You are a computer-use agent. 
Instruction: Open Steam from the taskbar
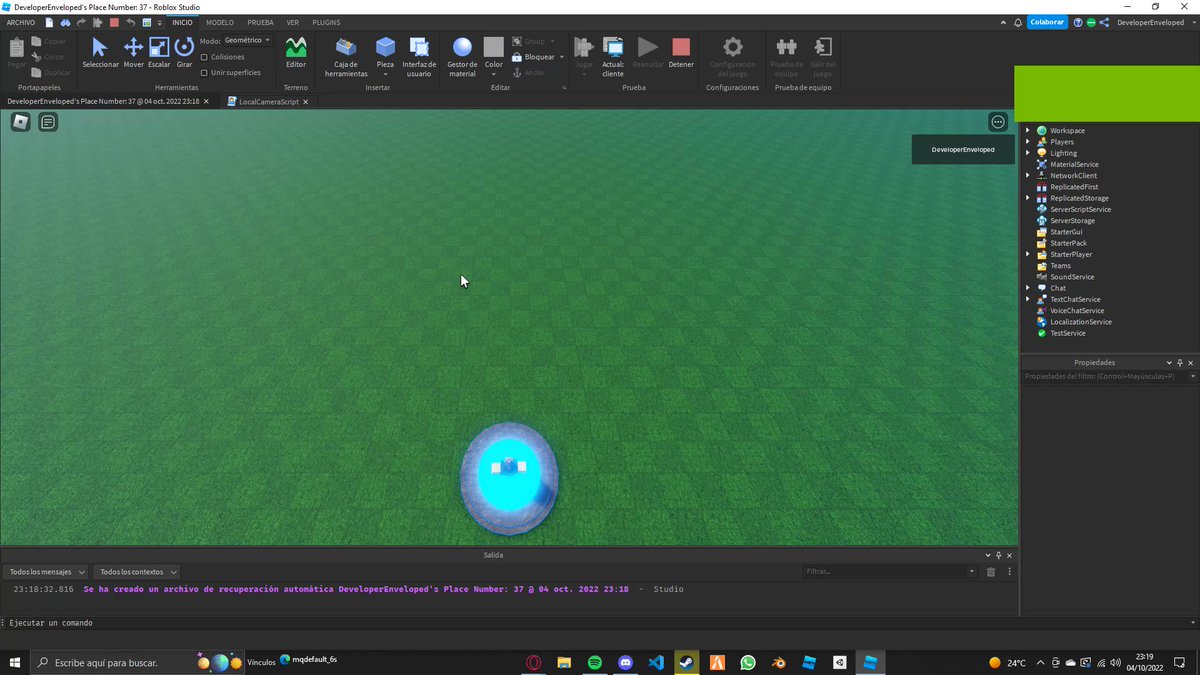pyautogui.click(x=687, y=662)
